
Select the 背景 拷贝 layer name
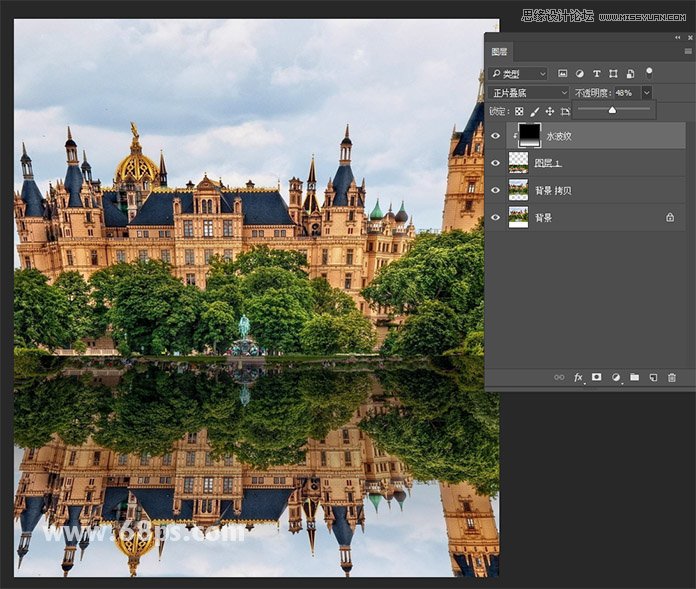[x=554, y=190]
